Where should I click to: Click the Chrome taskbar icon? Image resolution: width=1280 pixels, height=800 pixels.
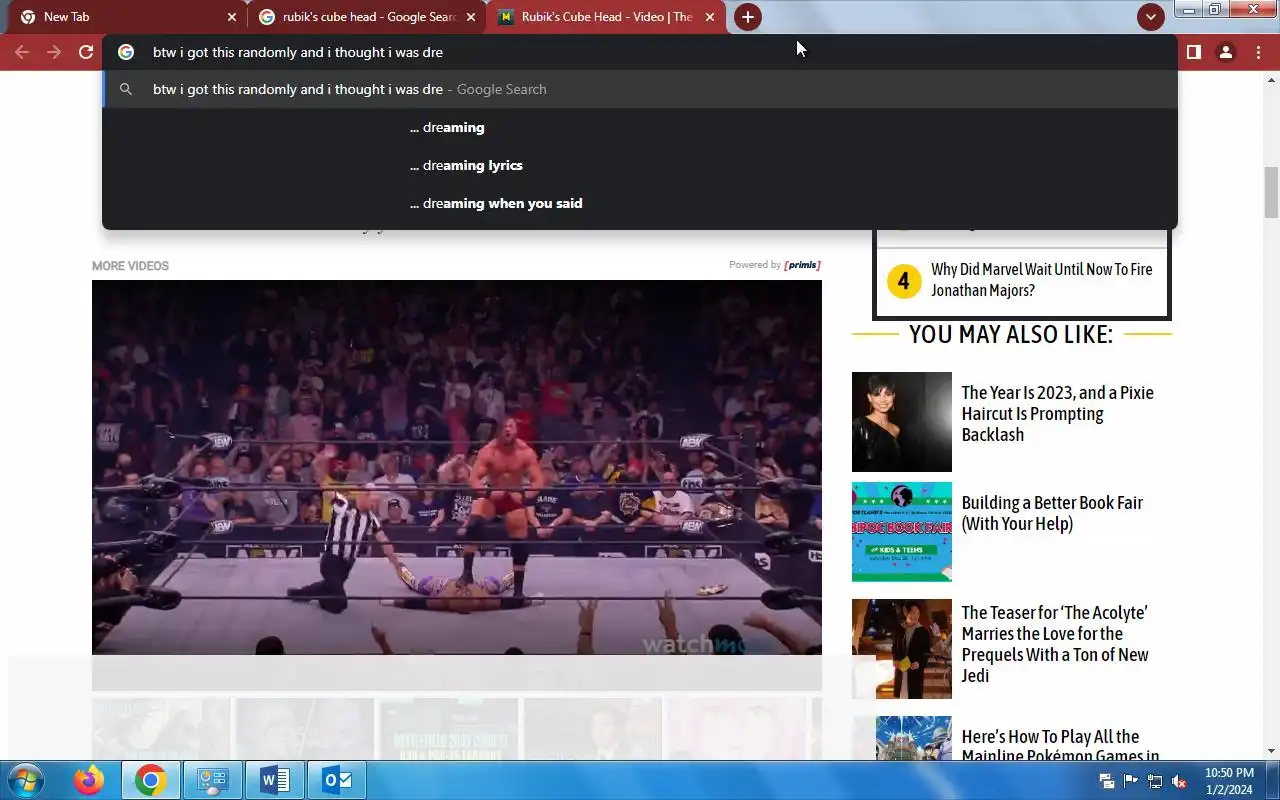(151, 780)
